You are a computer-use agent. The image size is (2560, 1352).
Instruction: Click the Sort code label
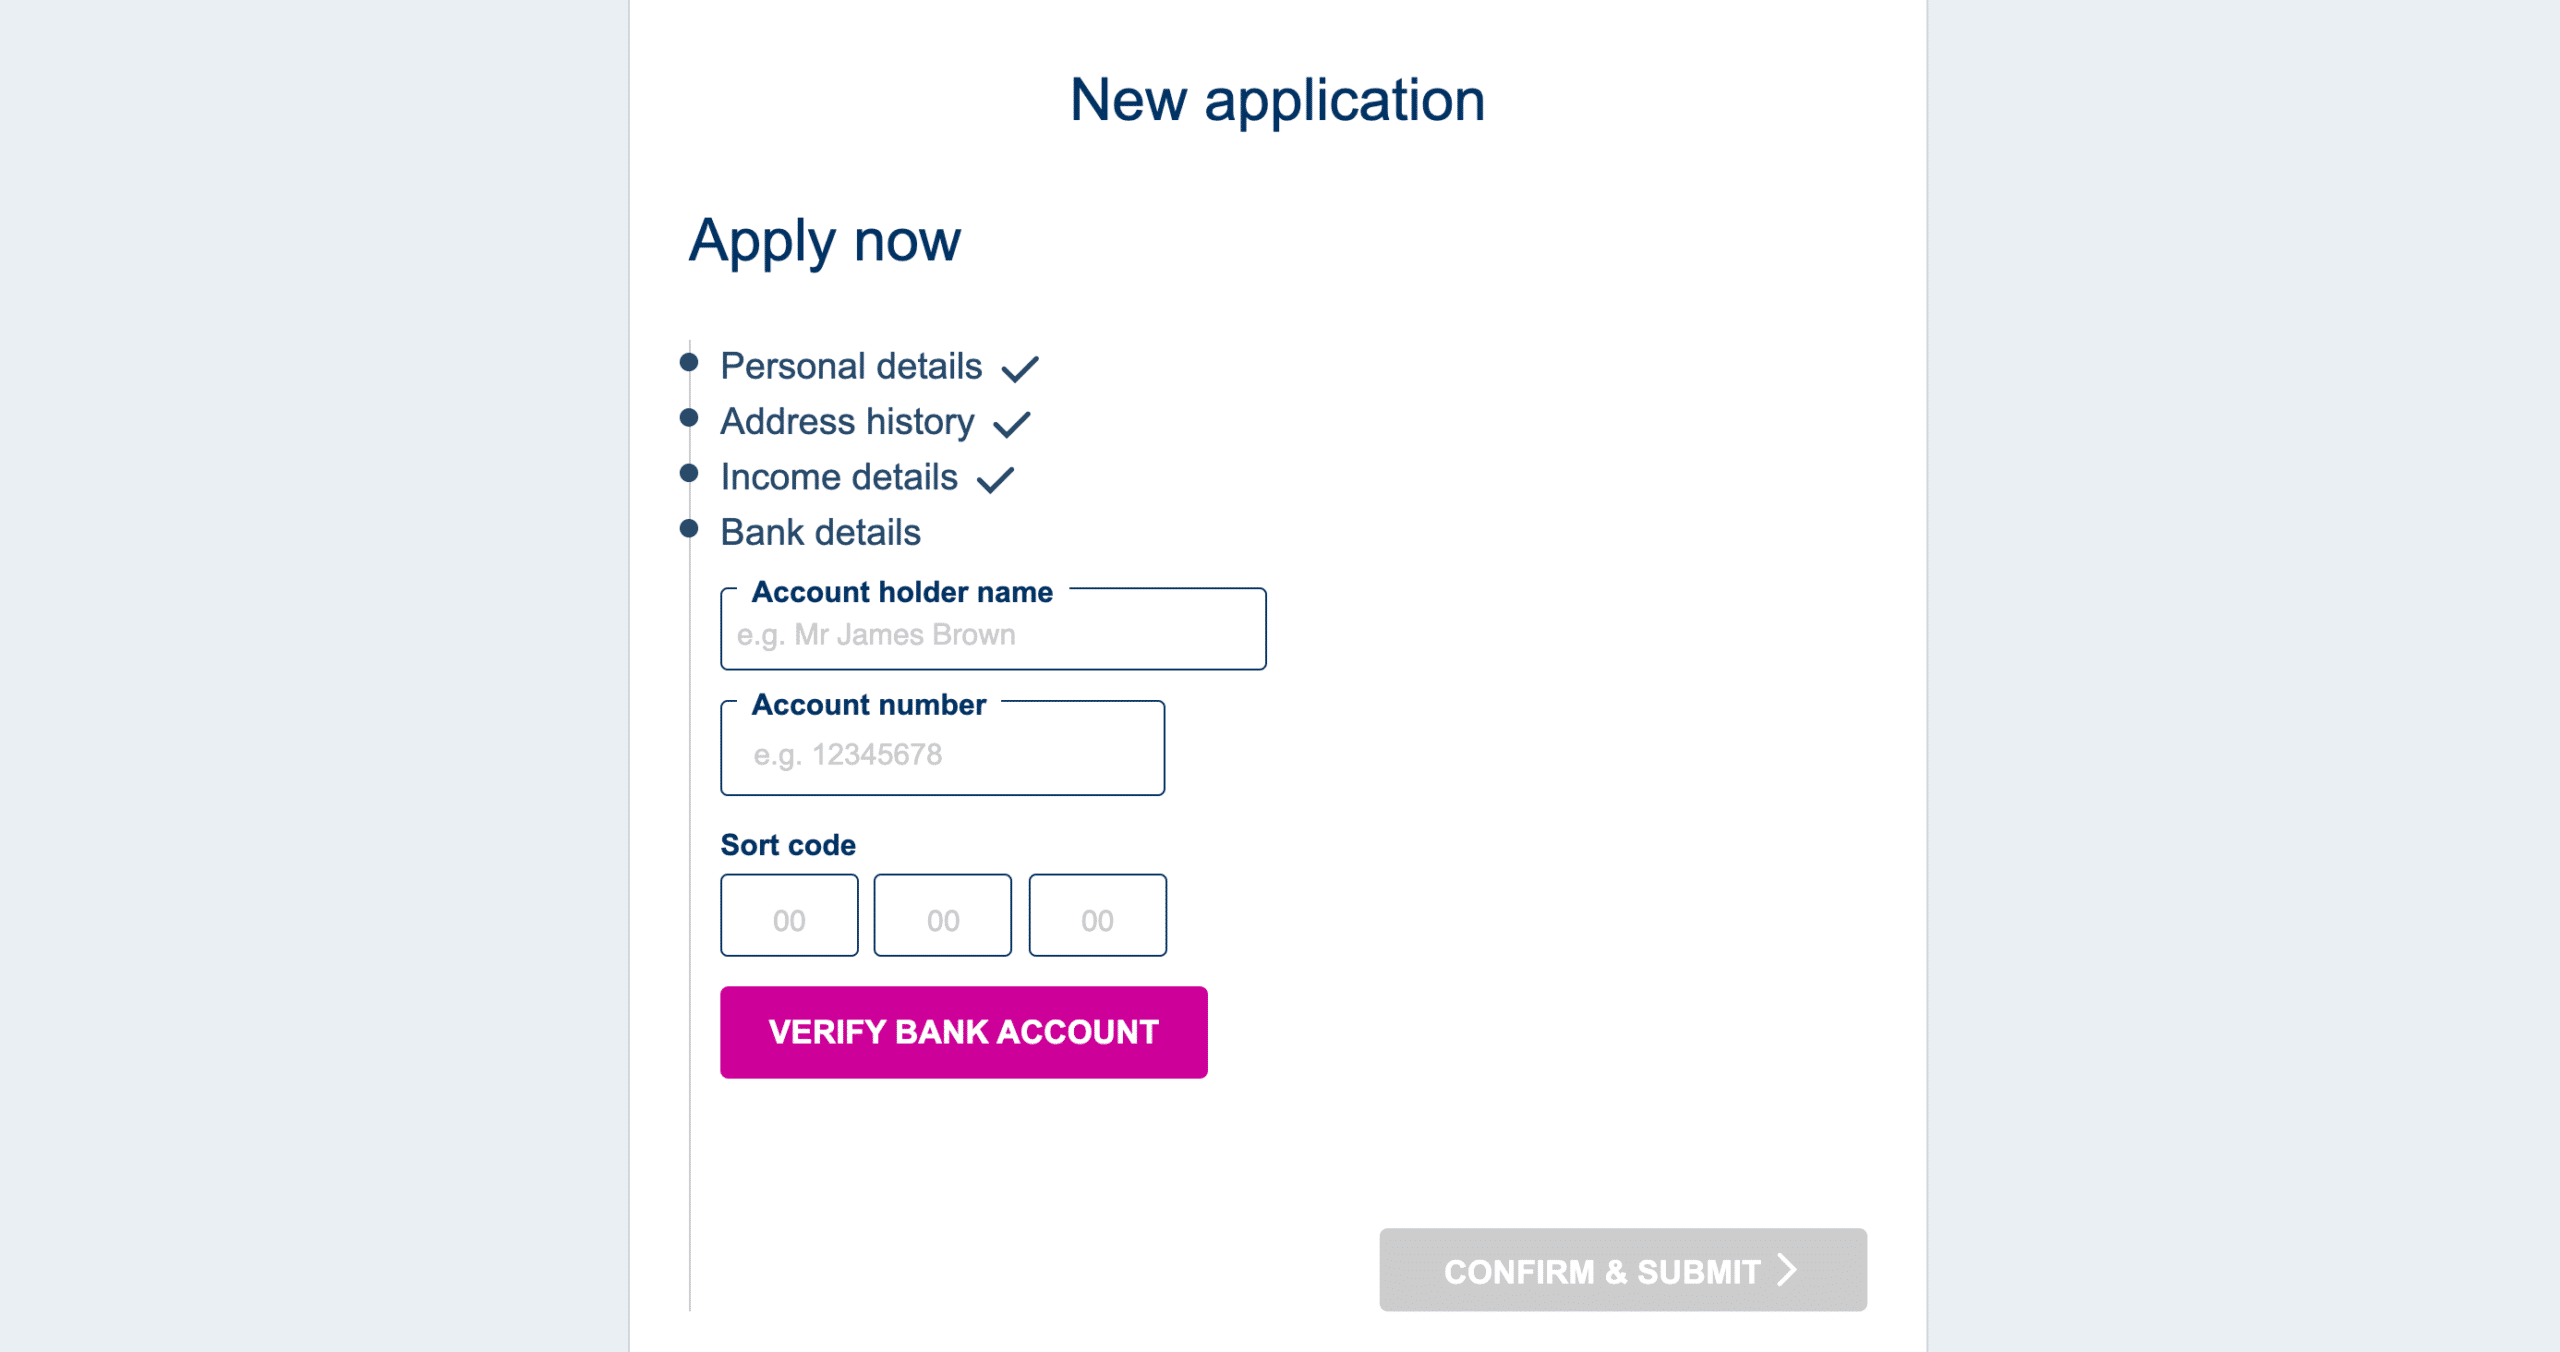(x=788, y=845)
